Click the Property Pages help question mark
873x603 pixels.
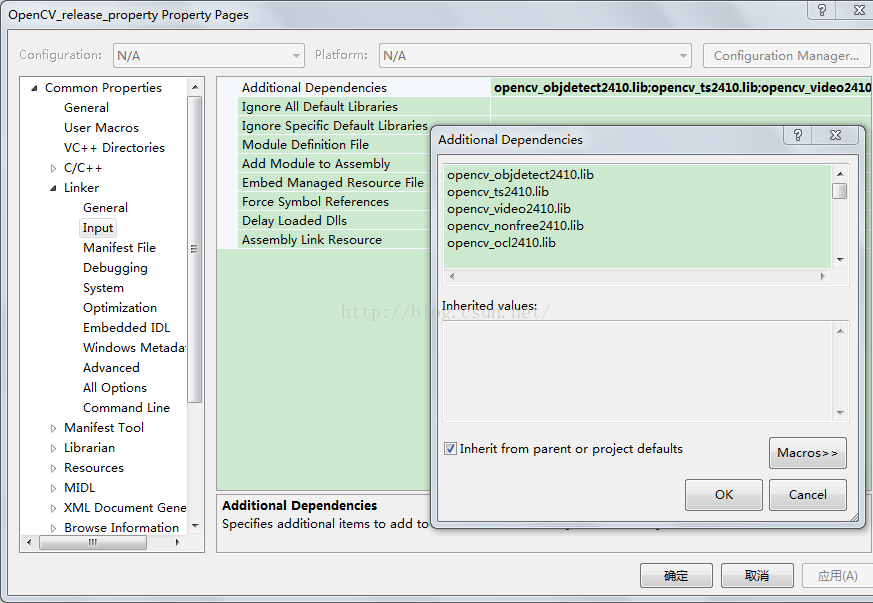click(822, 9)
